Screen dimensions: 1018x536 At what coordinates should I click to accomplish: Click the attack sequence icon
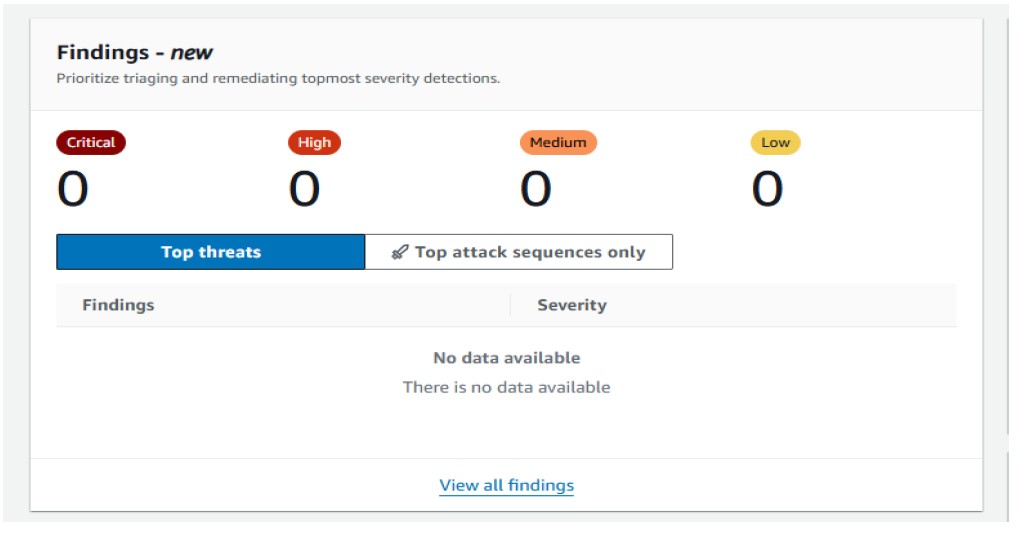400,252
